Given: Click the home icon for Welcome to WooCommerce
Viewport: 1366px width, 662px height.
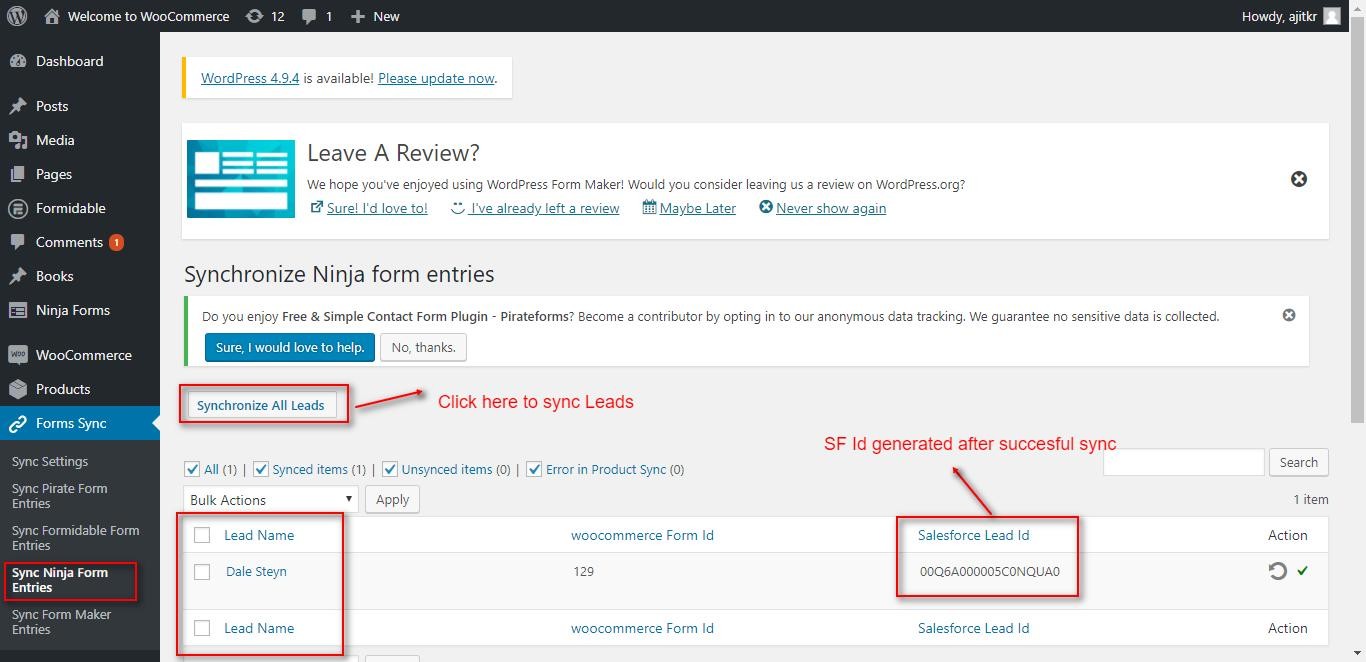Looking at the screenshot, I should pyautogui.click(x=52, y=16).
